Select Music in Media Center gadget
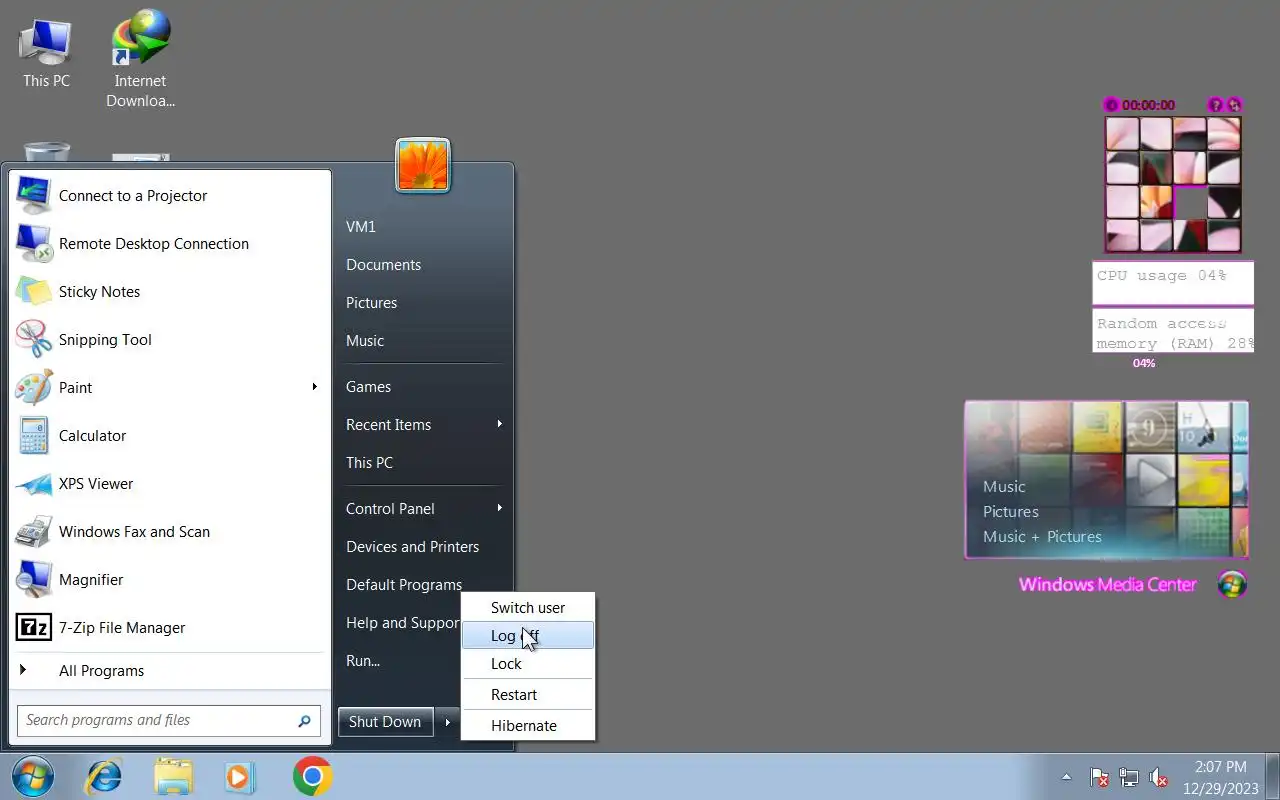This screenshot has width=1280, height=800. pos(1004,487)
